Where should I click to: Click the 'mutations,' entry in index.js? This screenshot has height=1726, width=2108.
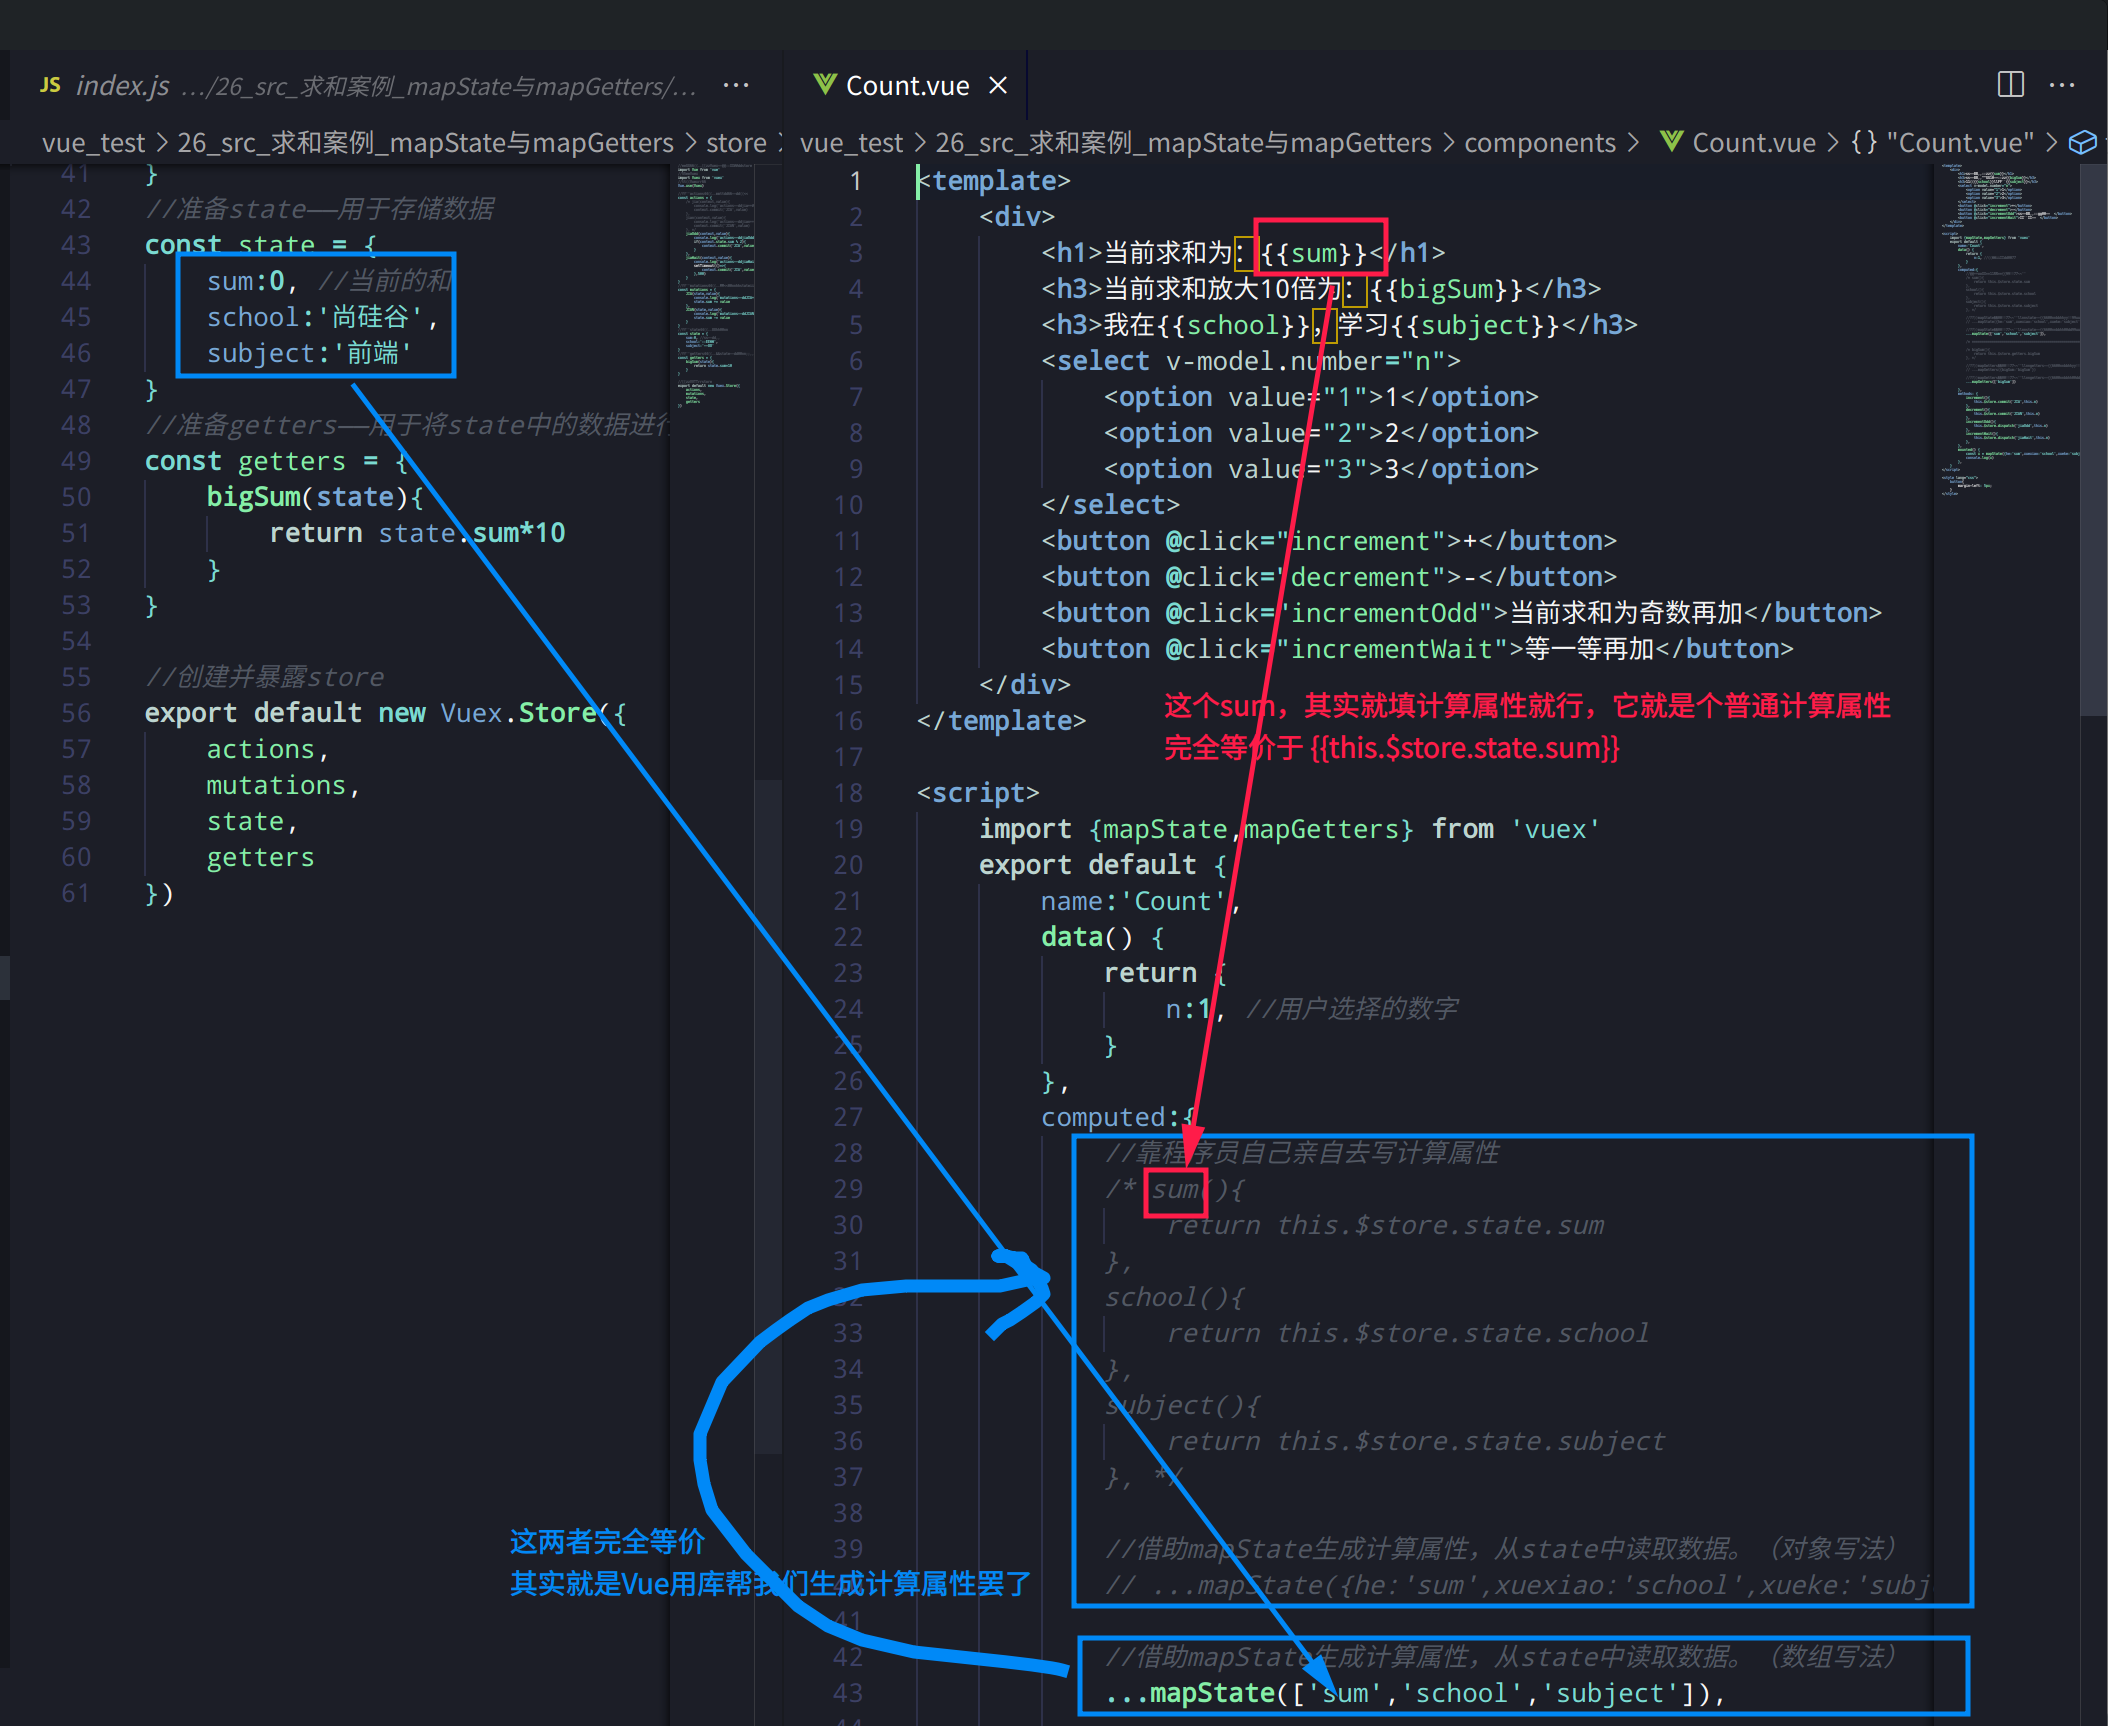pyautogui.click(x=283, y=785)
